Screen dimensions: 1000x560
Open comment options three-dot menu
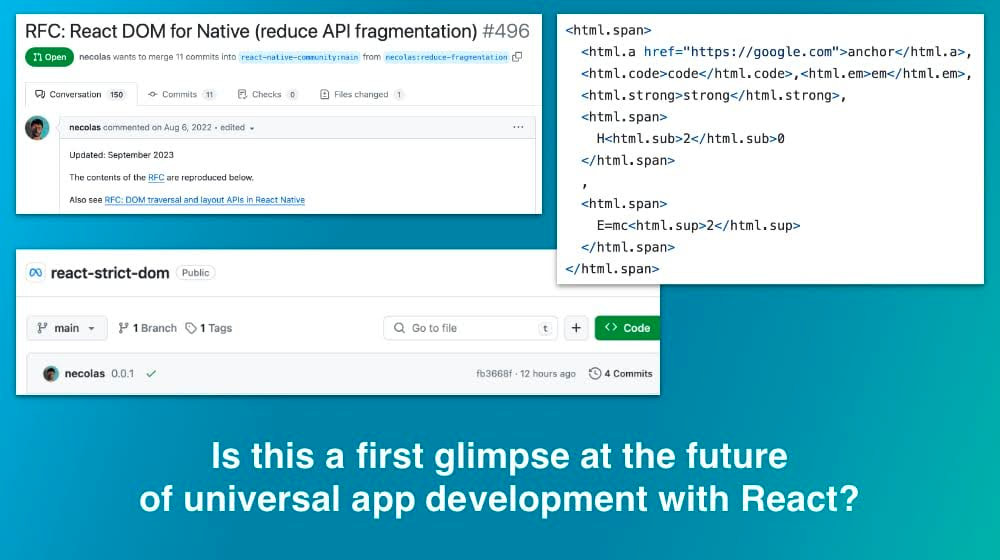[518, 127]
